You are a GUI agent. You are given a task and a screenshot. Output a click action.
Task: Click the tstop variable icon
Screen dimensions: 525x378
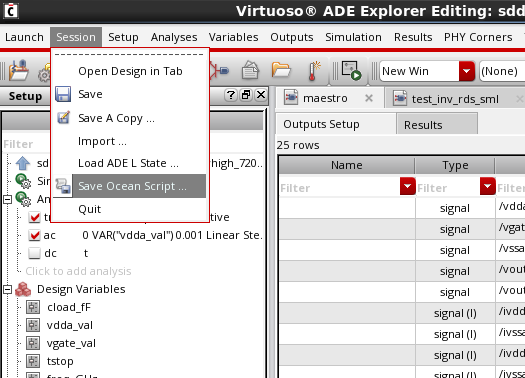click(33, 361)
